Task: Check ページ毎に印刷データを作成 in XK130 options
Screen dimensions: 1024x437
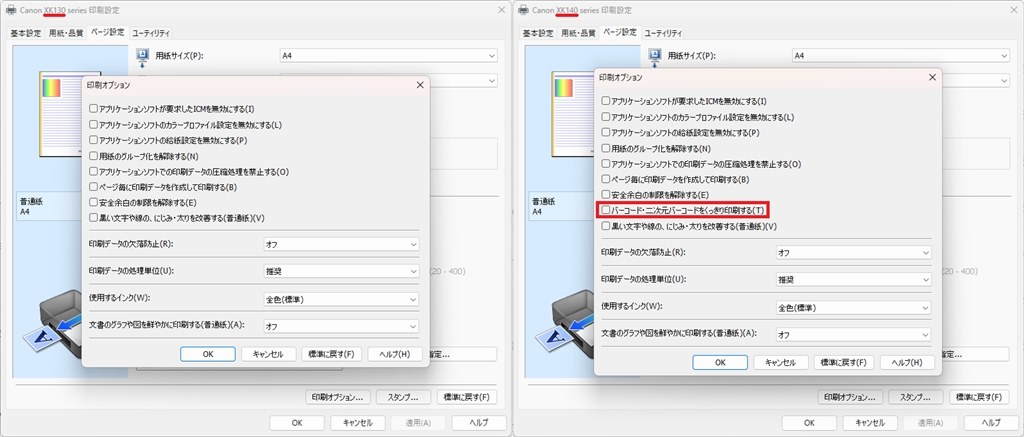Action: [93, 187]
